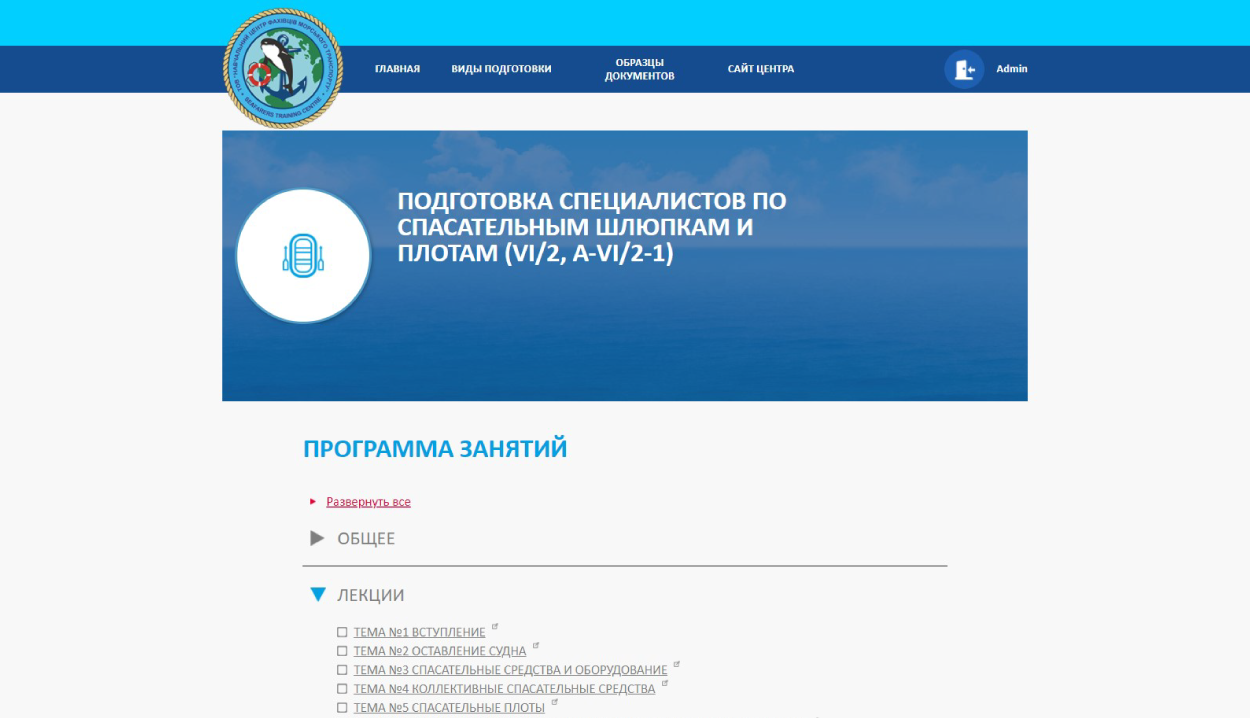The image size is (1250, 718).
Task: Click external link icon after Тема №3
Action: (x=677, y=665)
